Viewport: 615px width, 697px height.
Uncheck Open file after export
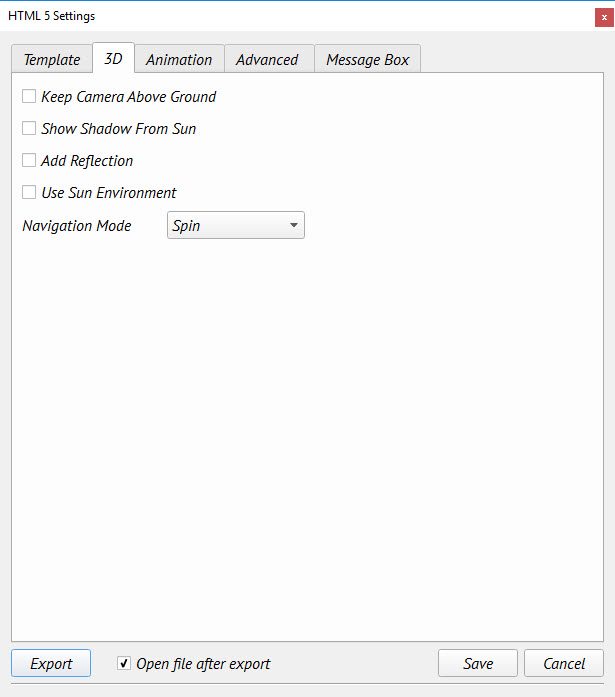124,663
